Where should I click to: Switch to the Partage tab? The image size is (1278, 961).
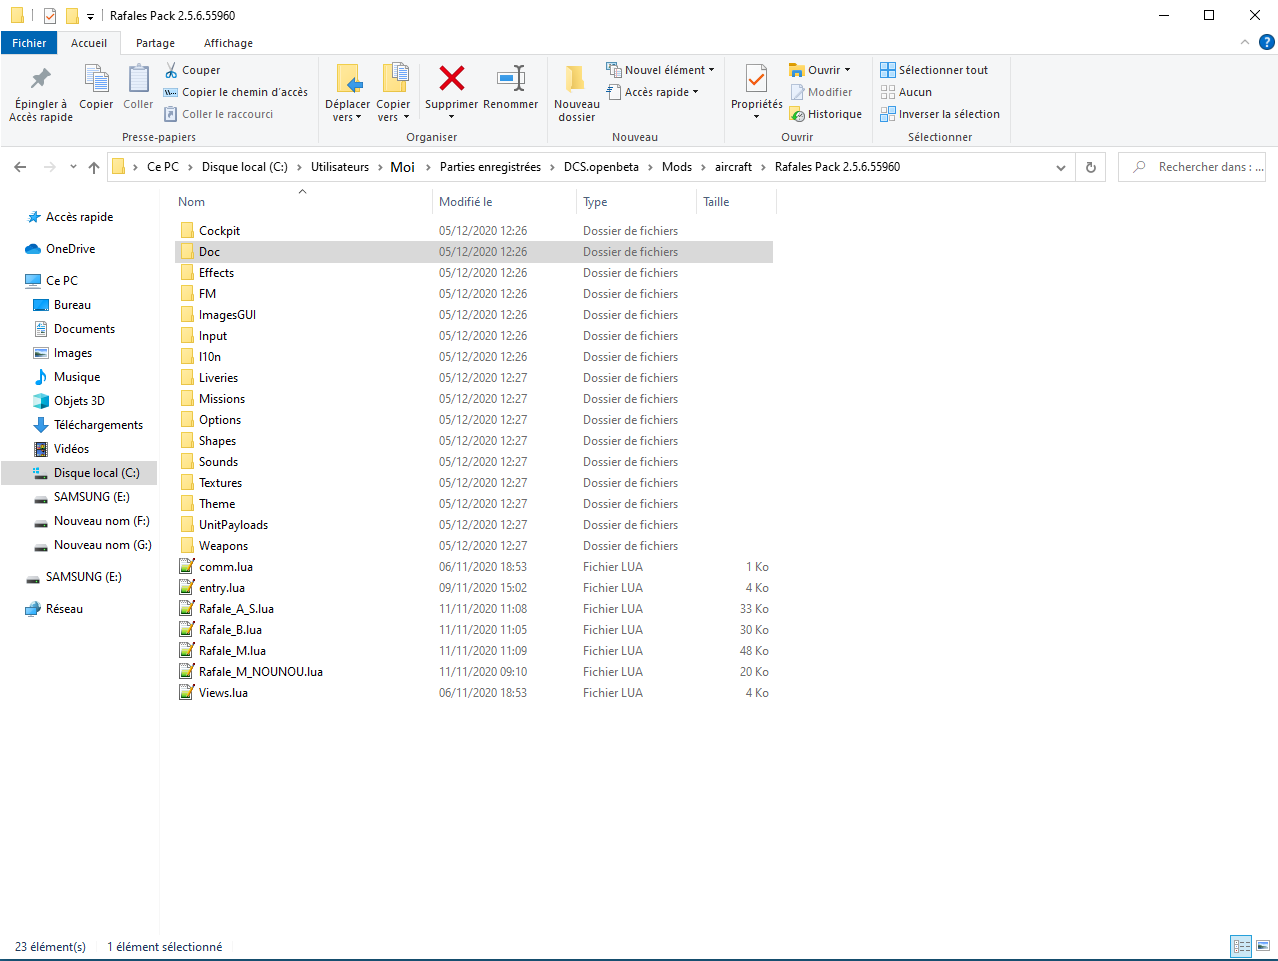(155, 43)
